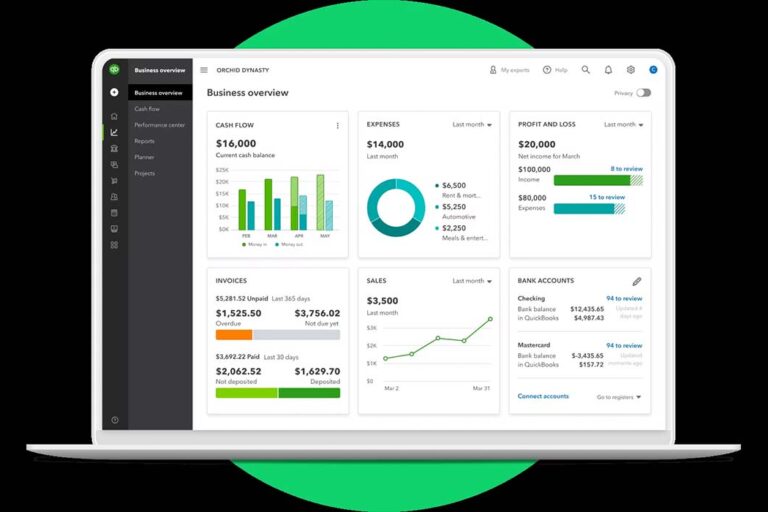The width and height of the screenshot is (768, 512).
Task: Open Cash Flow card three-dot menu
Action: tap(337, 126)
